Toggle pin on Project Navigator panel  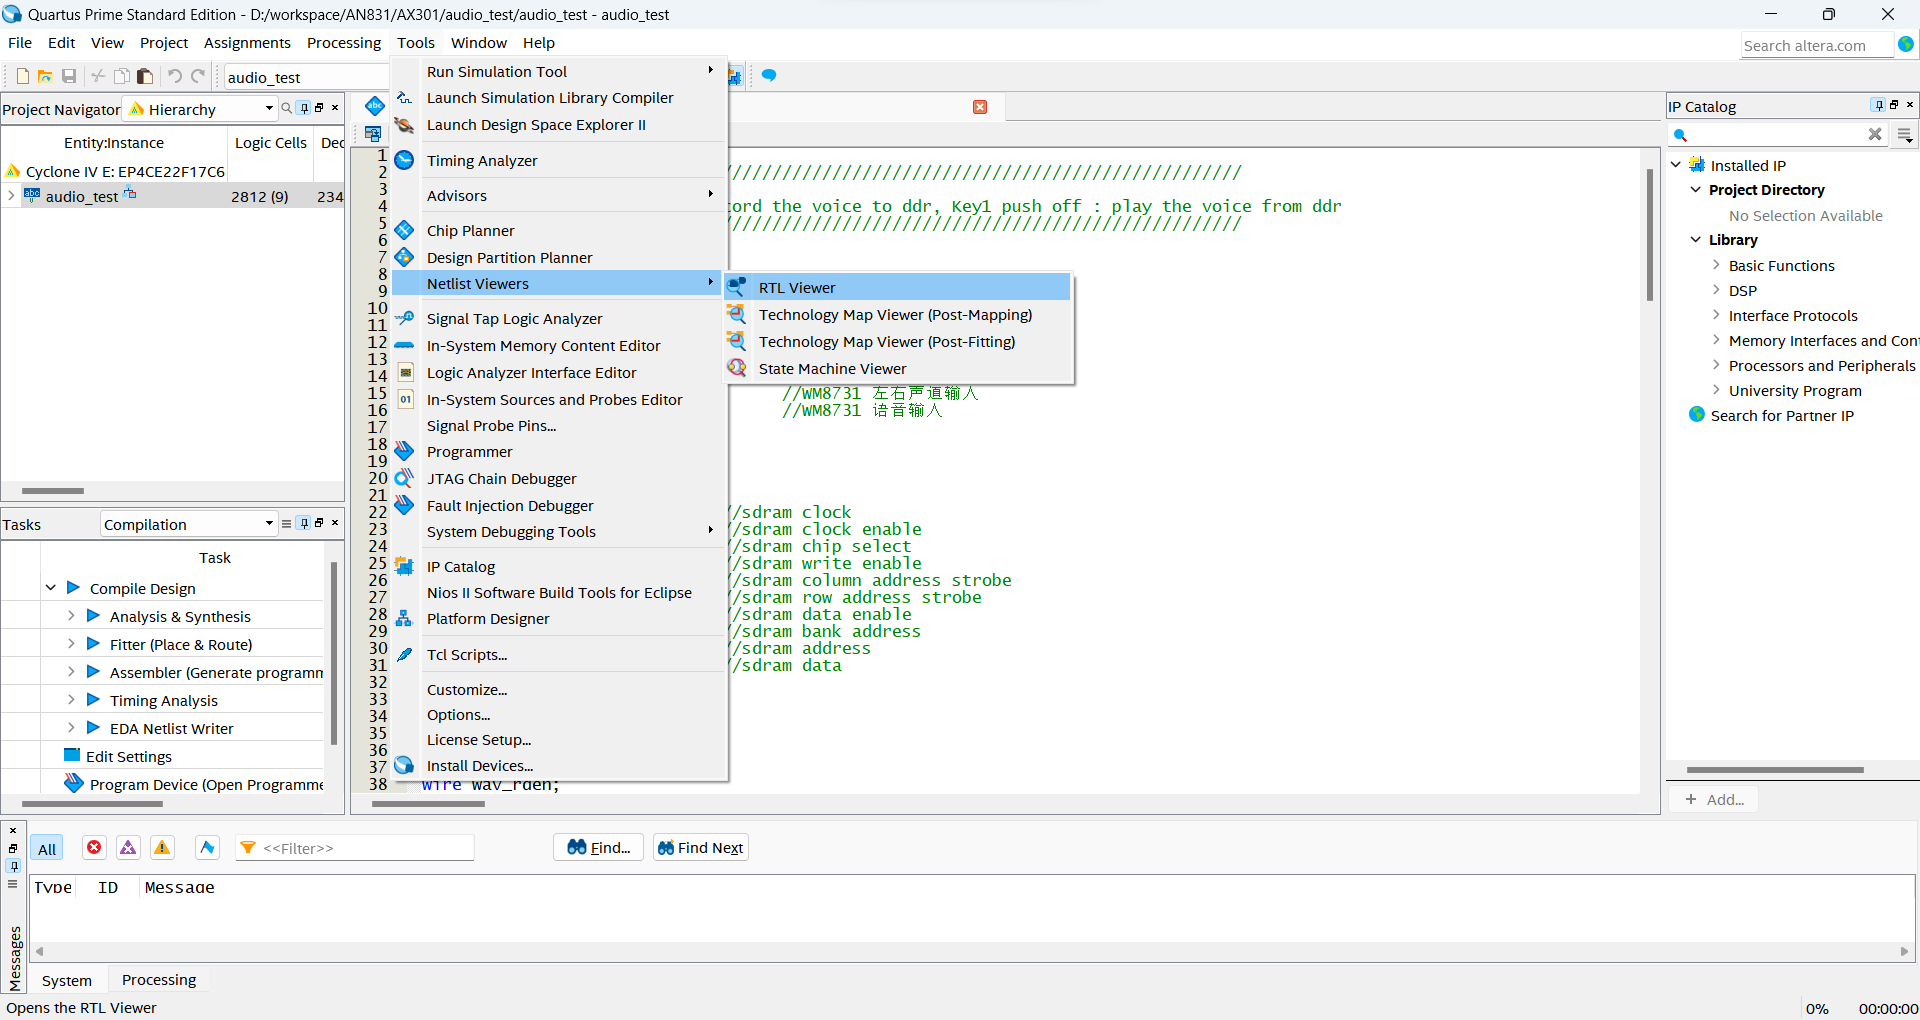[305, 108]
